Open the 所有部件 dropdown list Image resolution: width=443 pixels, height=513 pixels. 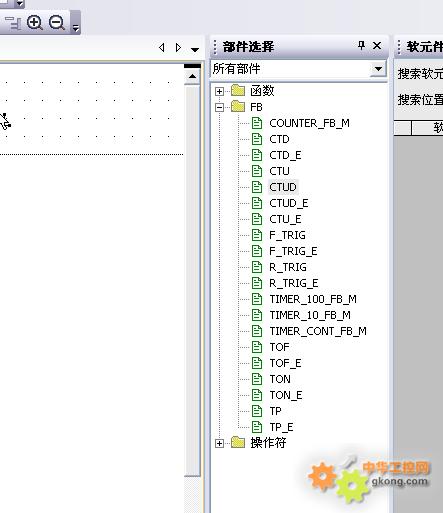click(x=378, y=69)
